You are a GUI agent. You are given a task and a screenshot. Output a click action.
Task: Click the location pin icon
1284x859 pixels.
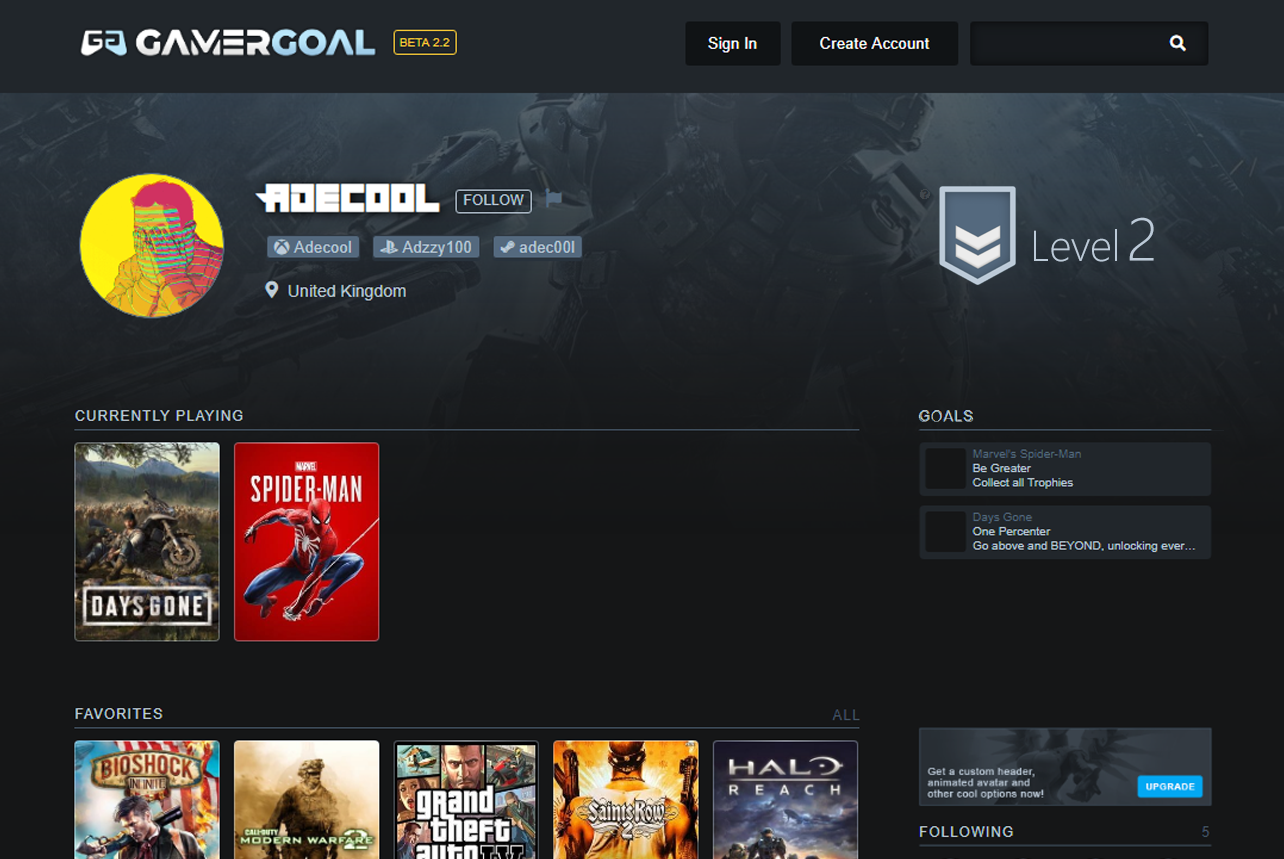tap(271, 290)
